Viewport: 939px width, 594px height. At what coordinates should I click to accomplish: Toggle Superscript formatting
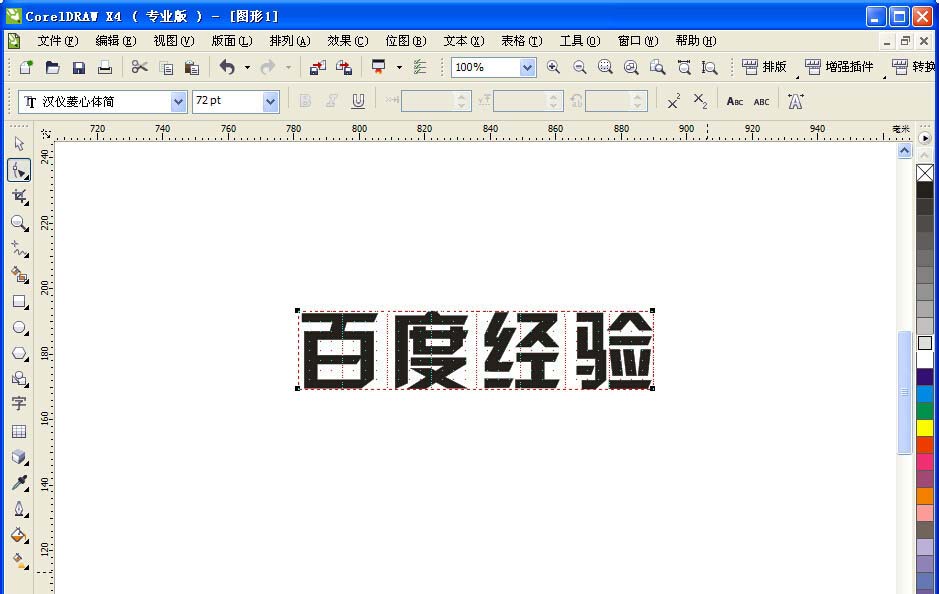673,101
